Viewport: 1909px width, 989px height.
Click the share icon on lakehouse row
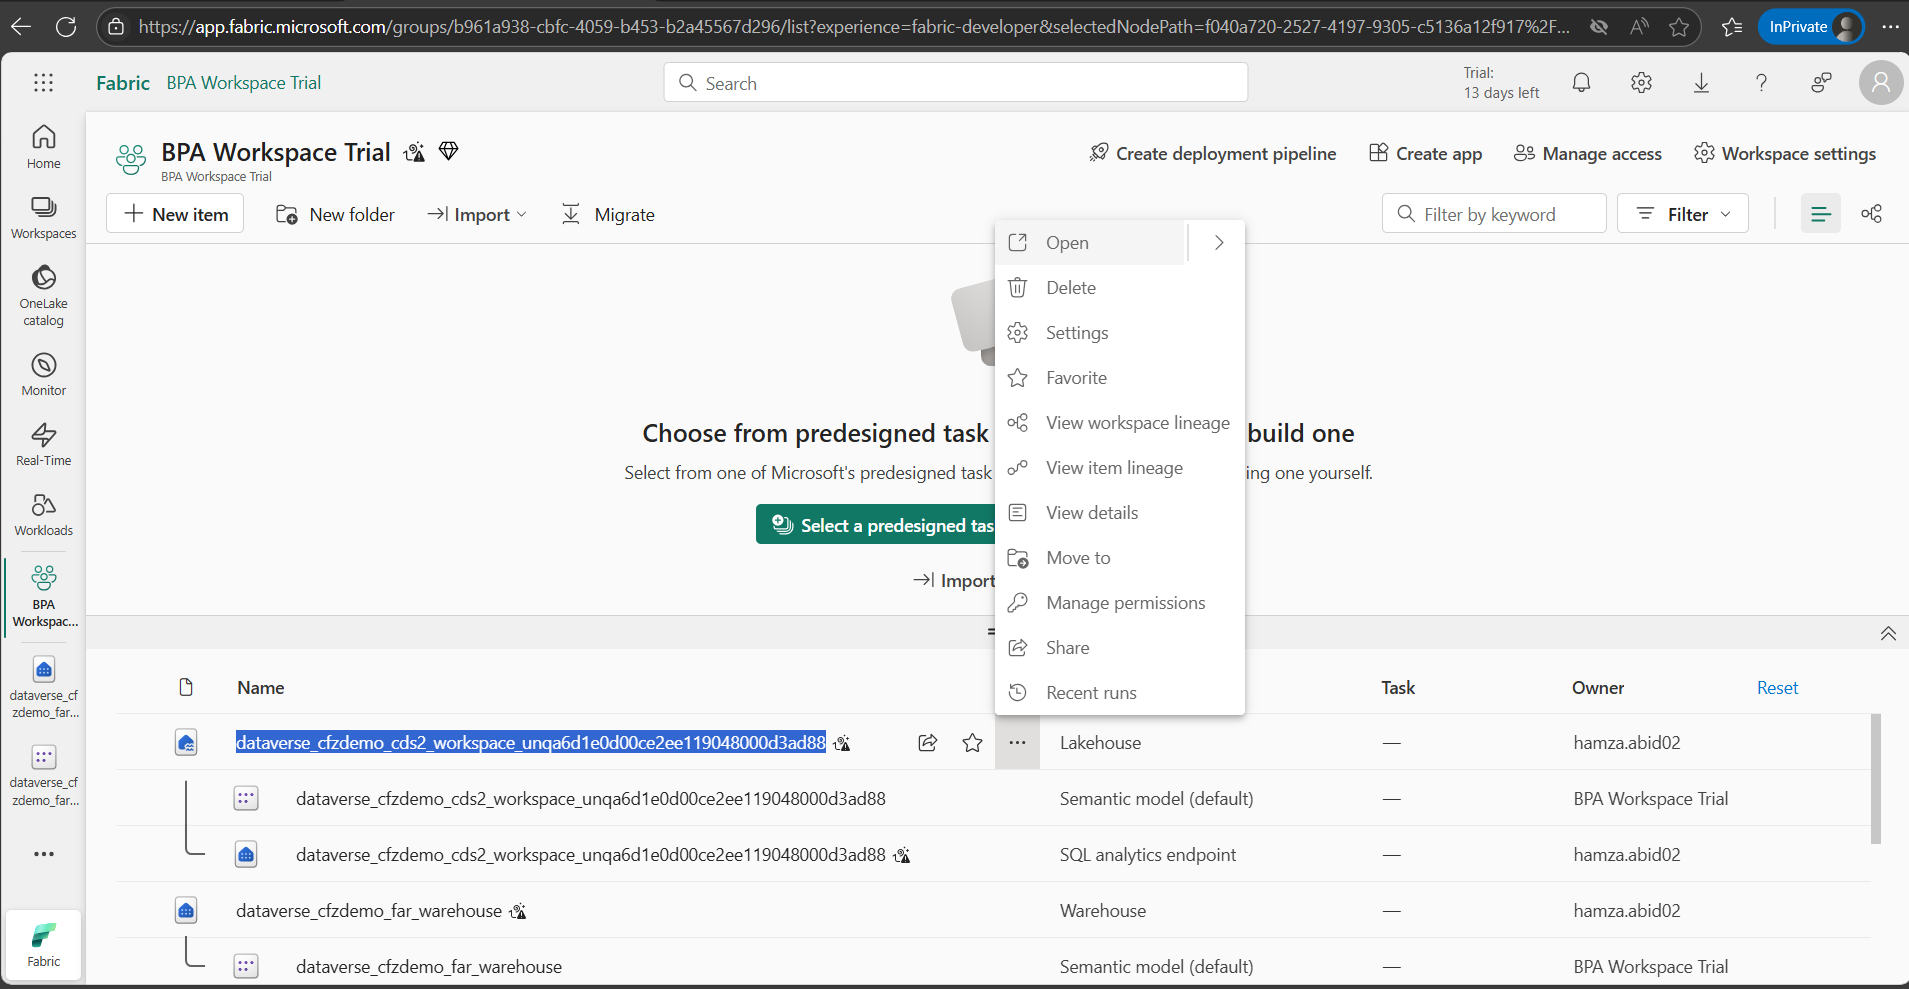click(x=928, y=743)
